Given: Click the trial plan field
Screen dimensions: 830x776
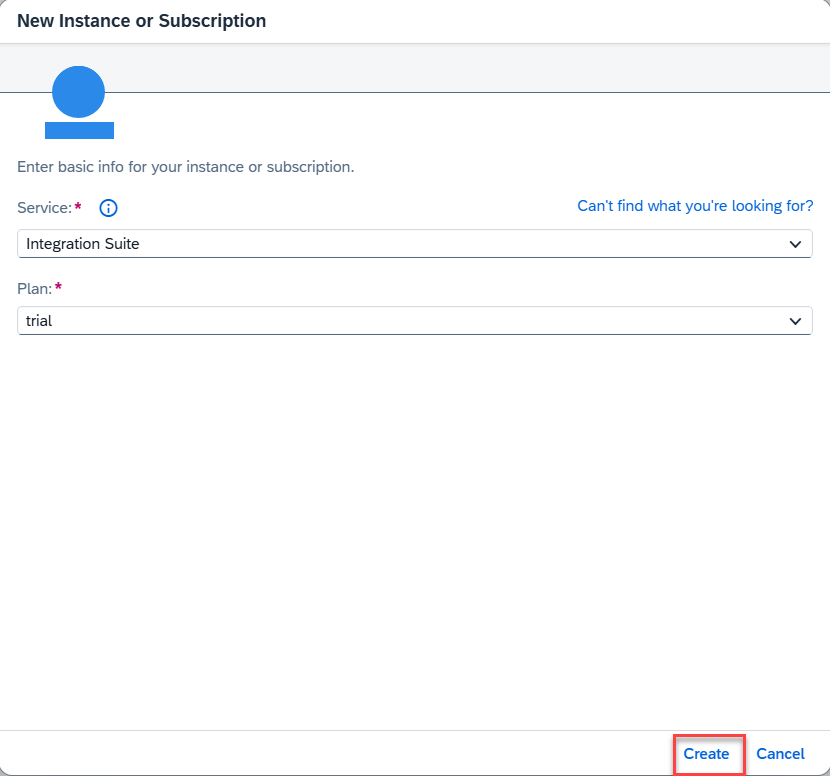Looking at the screenshot, I should [x=414, y=321].
